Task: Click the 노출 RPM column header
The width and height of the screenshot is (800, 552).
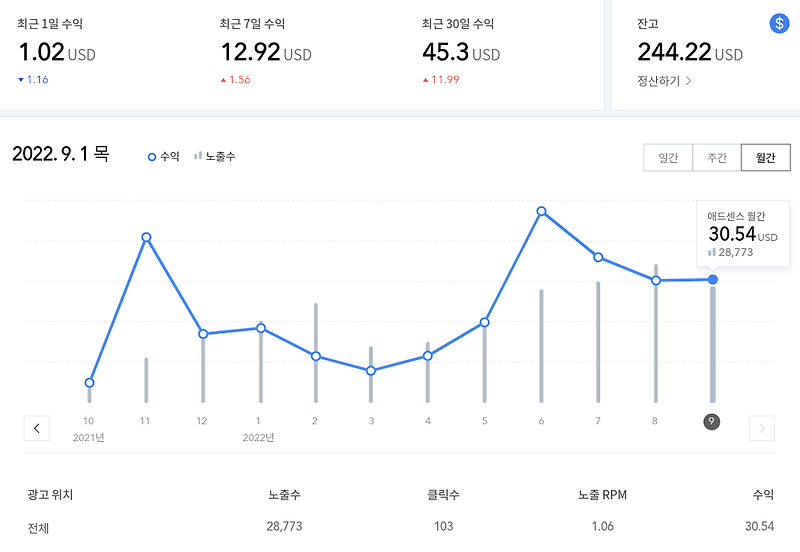Action: click(602, 494)
